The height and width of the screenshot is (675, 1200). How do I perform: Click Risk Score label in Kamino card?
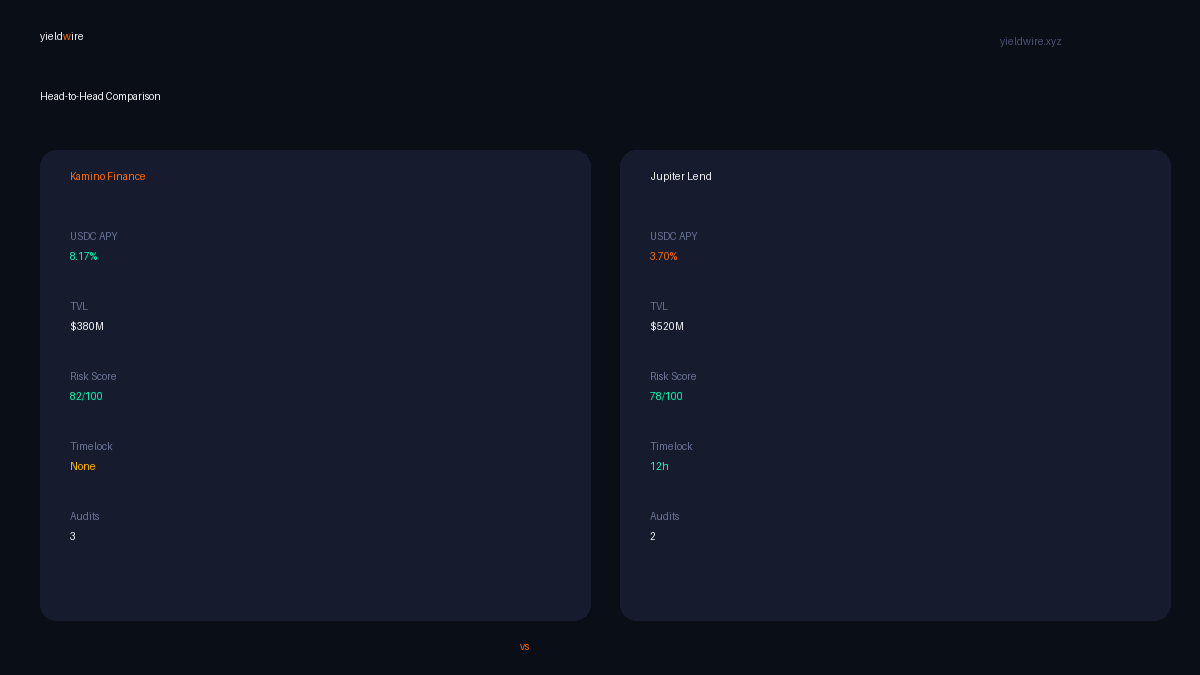93,376
